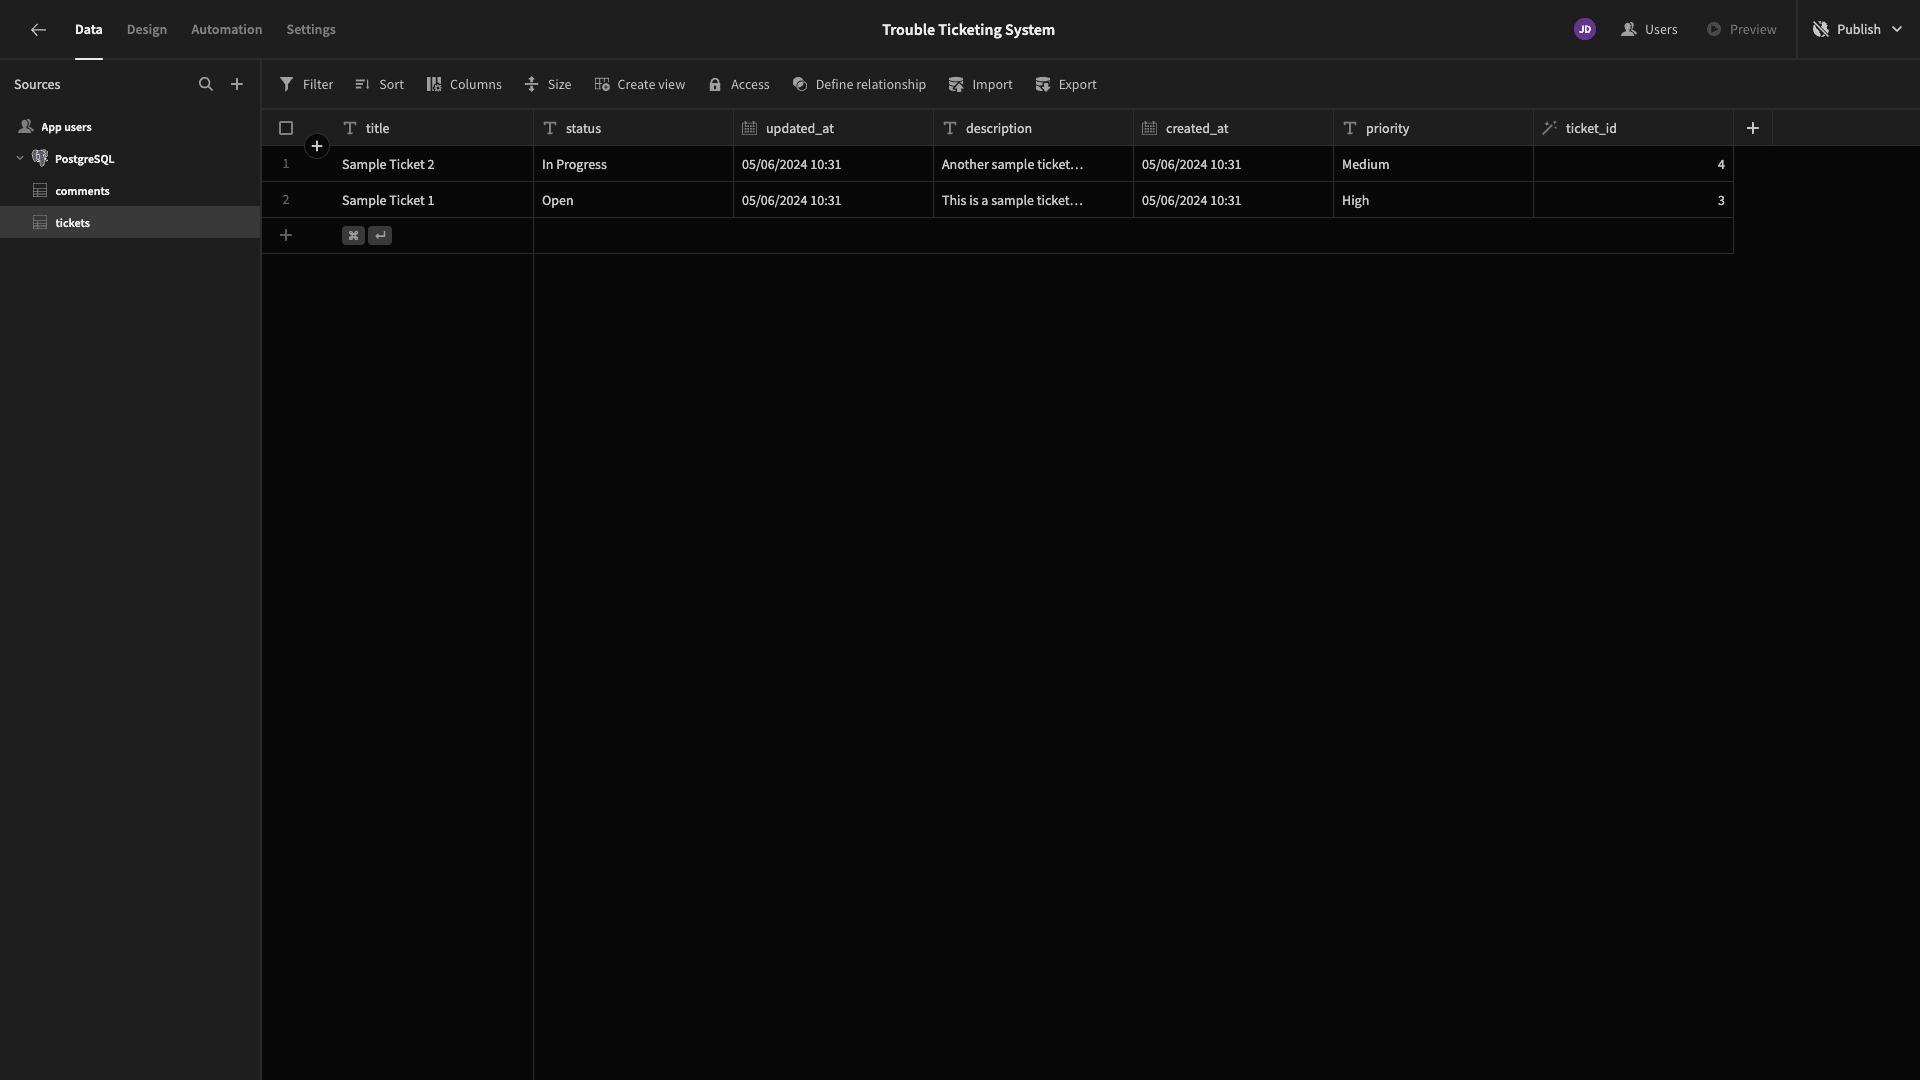Open the Filter tool
This screenshot has height=1080, width=1920.
click(x=306, y=85)
